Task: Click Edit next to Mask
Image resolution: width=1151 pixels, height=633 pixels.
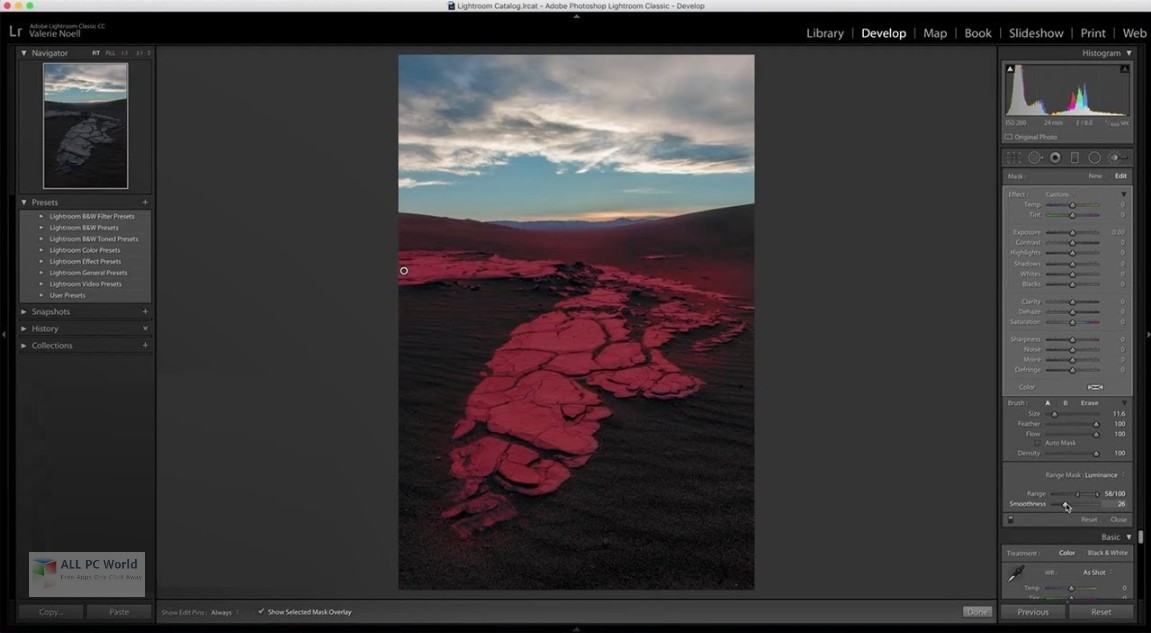Action: 1120,176
